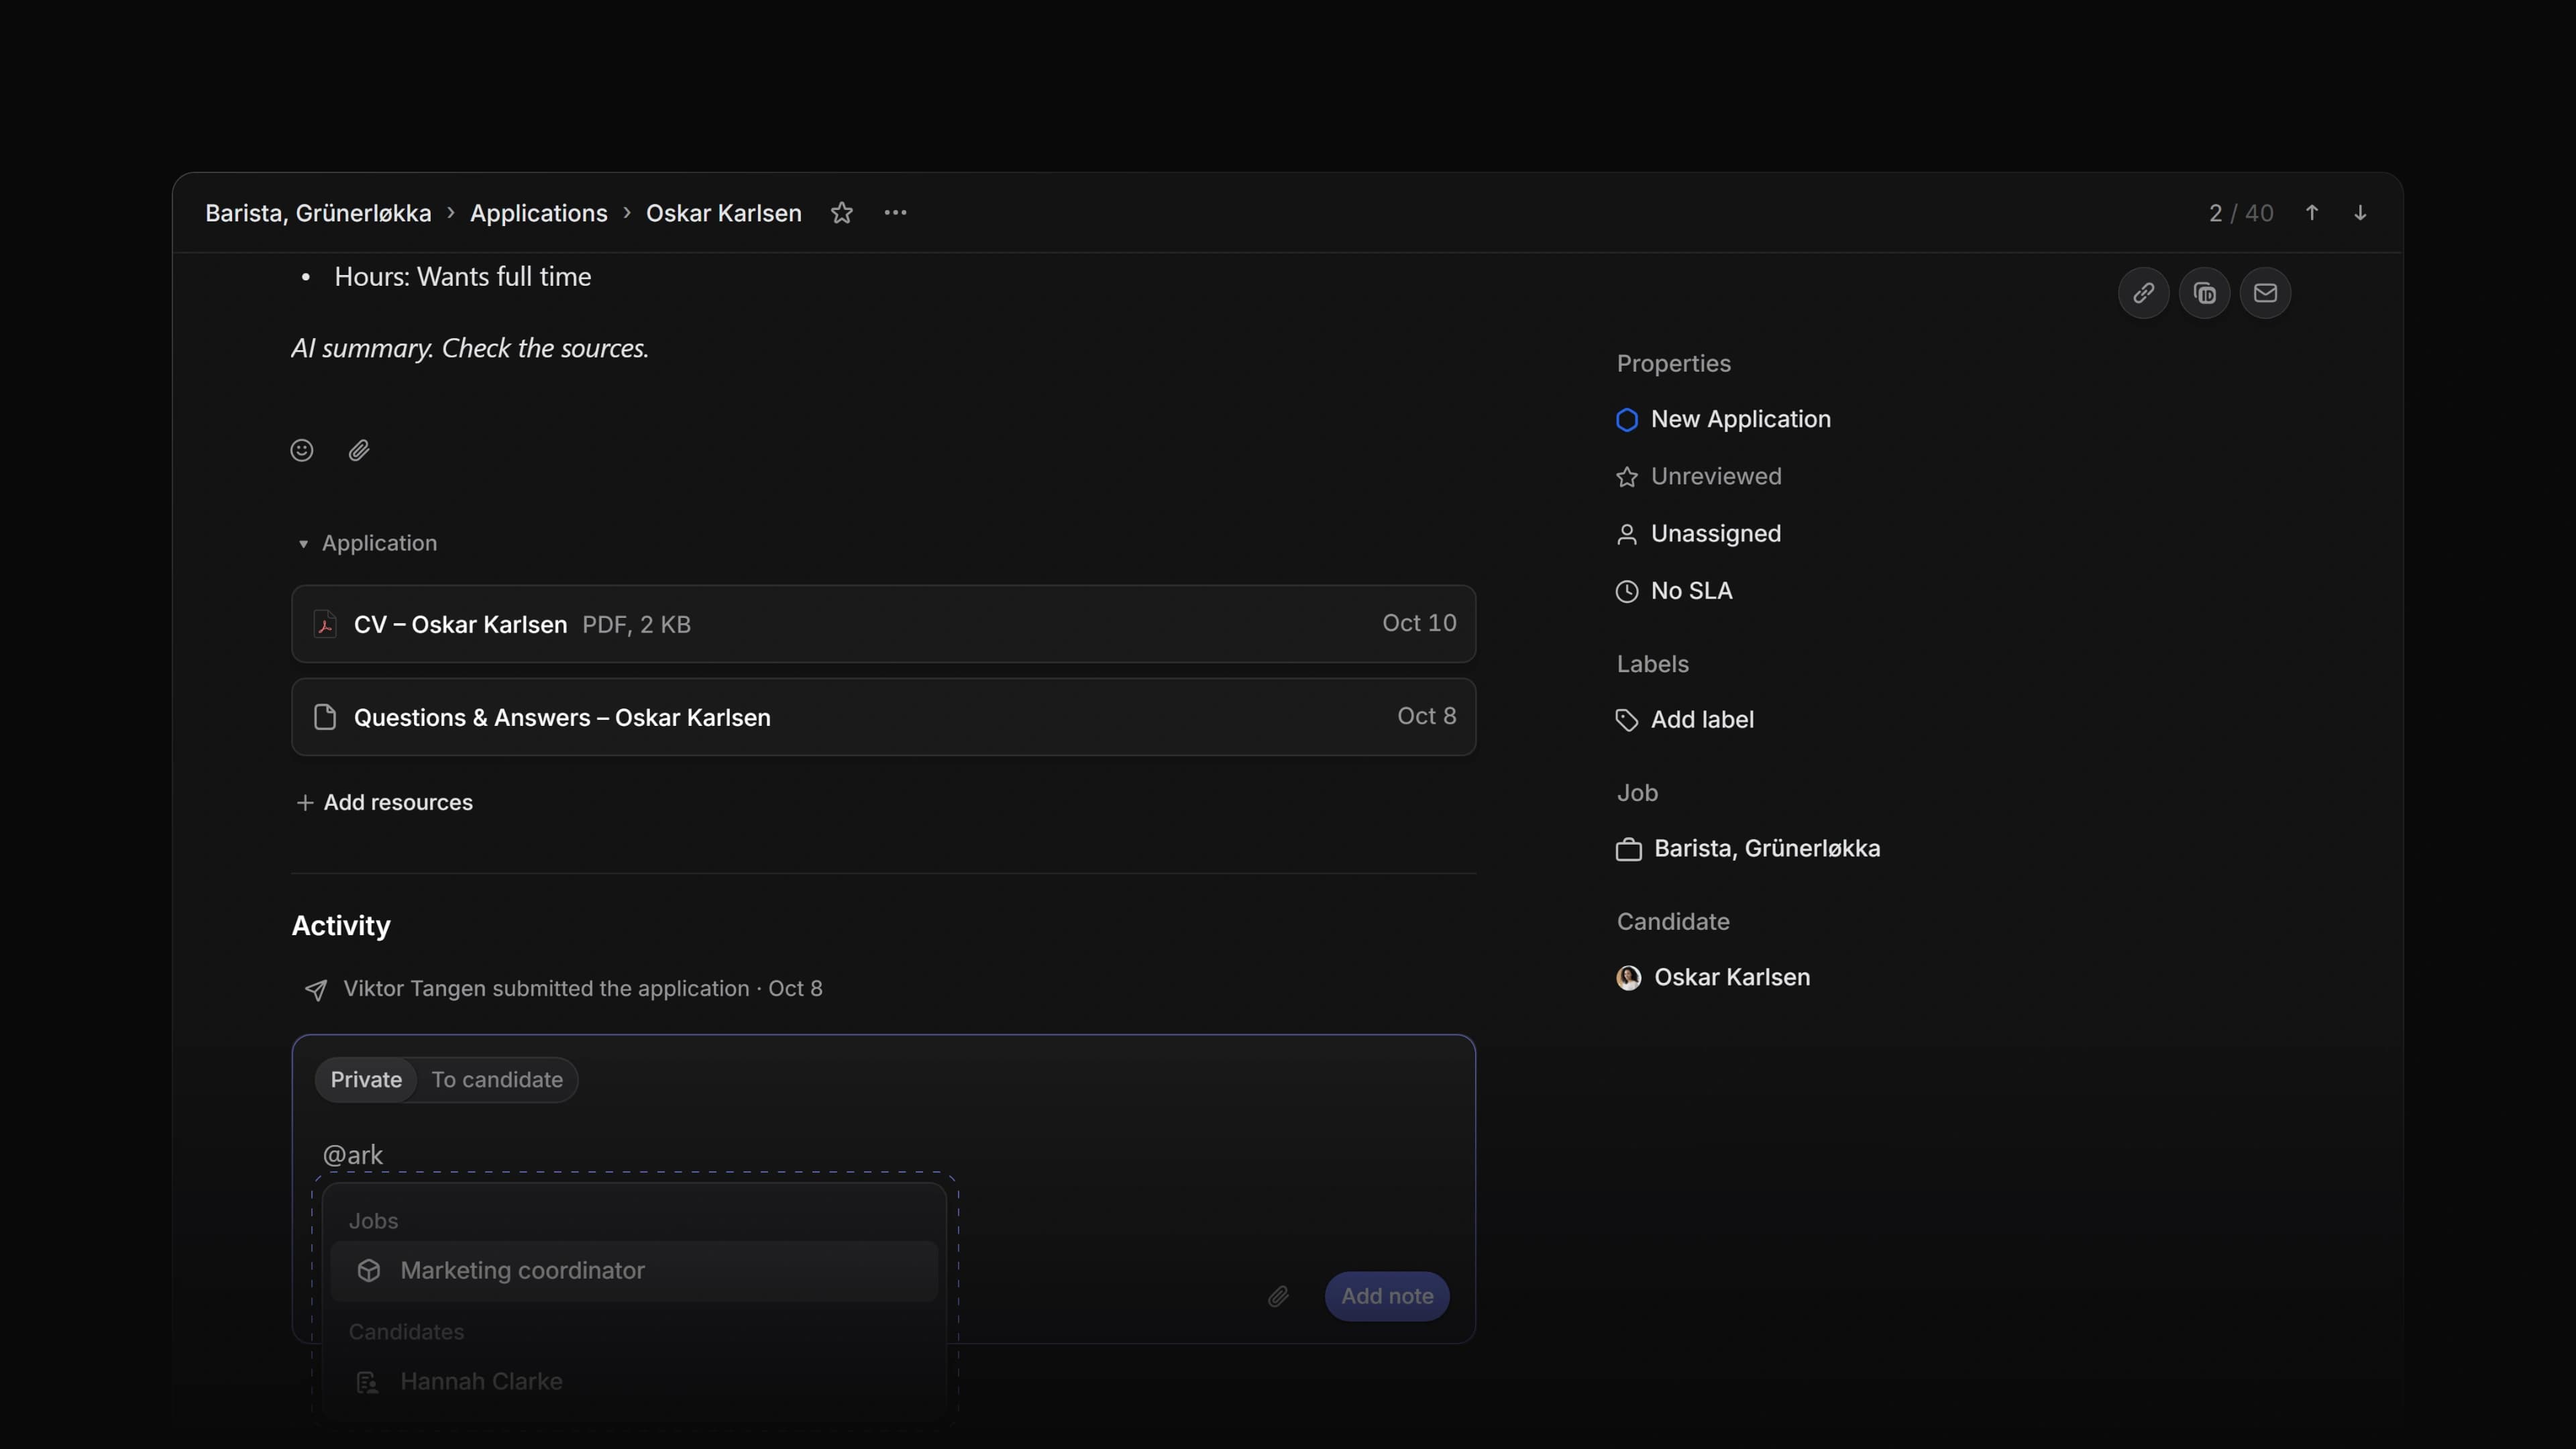Click Viktor Tangen submitted activity entry
Image resolution: width=2576 pixels, height=1449 pixels.
tap(563, 989)
